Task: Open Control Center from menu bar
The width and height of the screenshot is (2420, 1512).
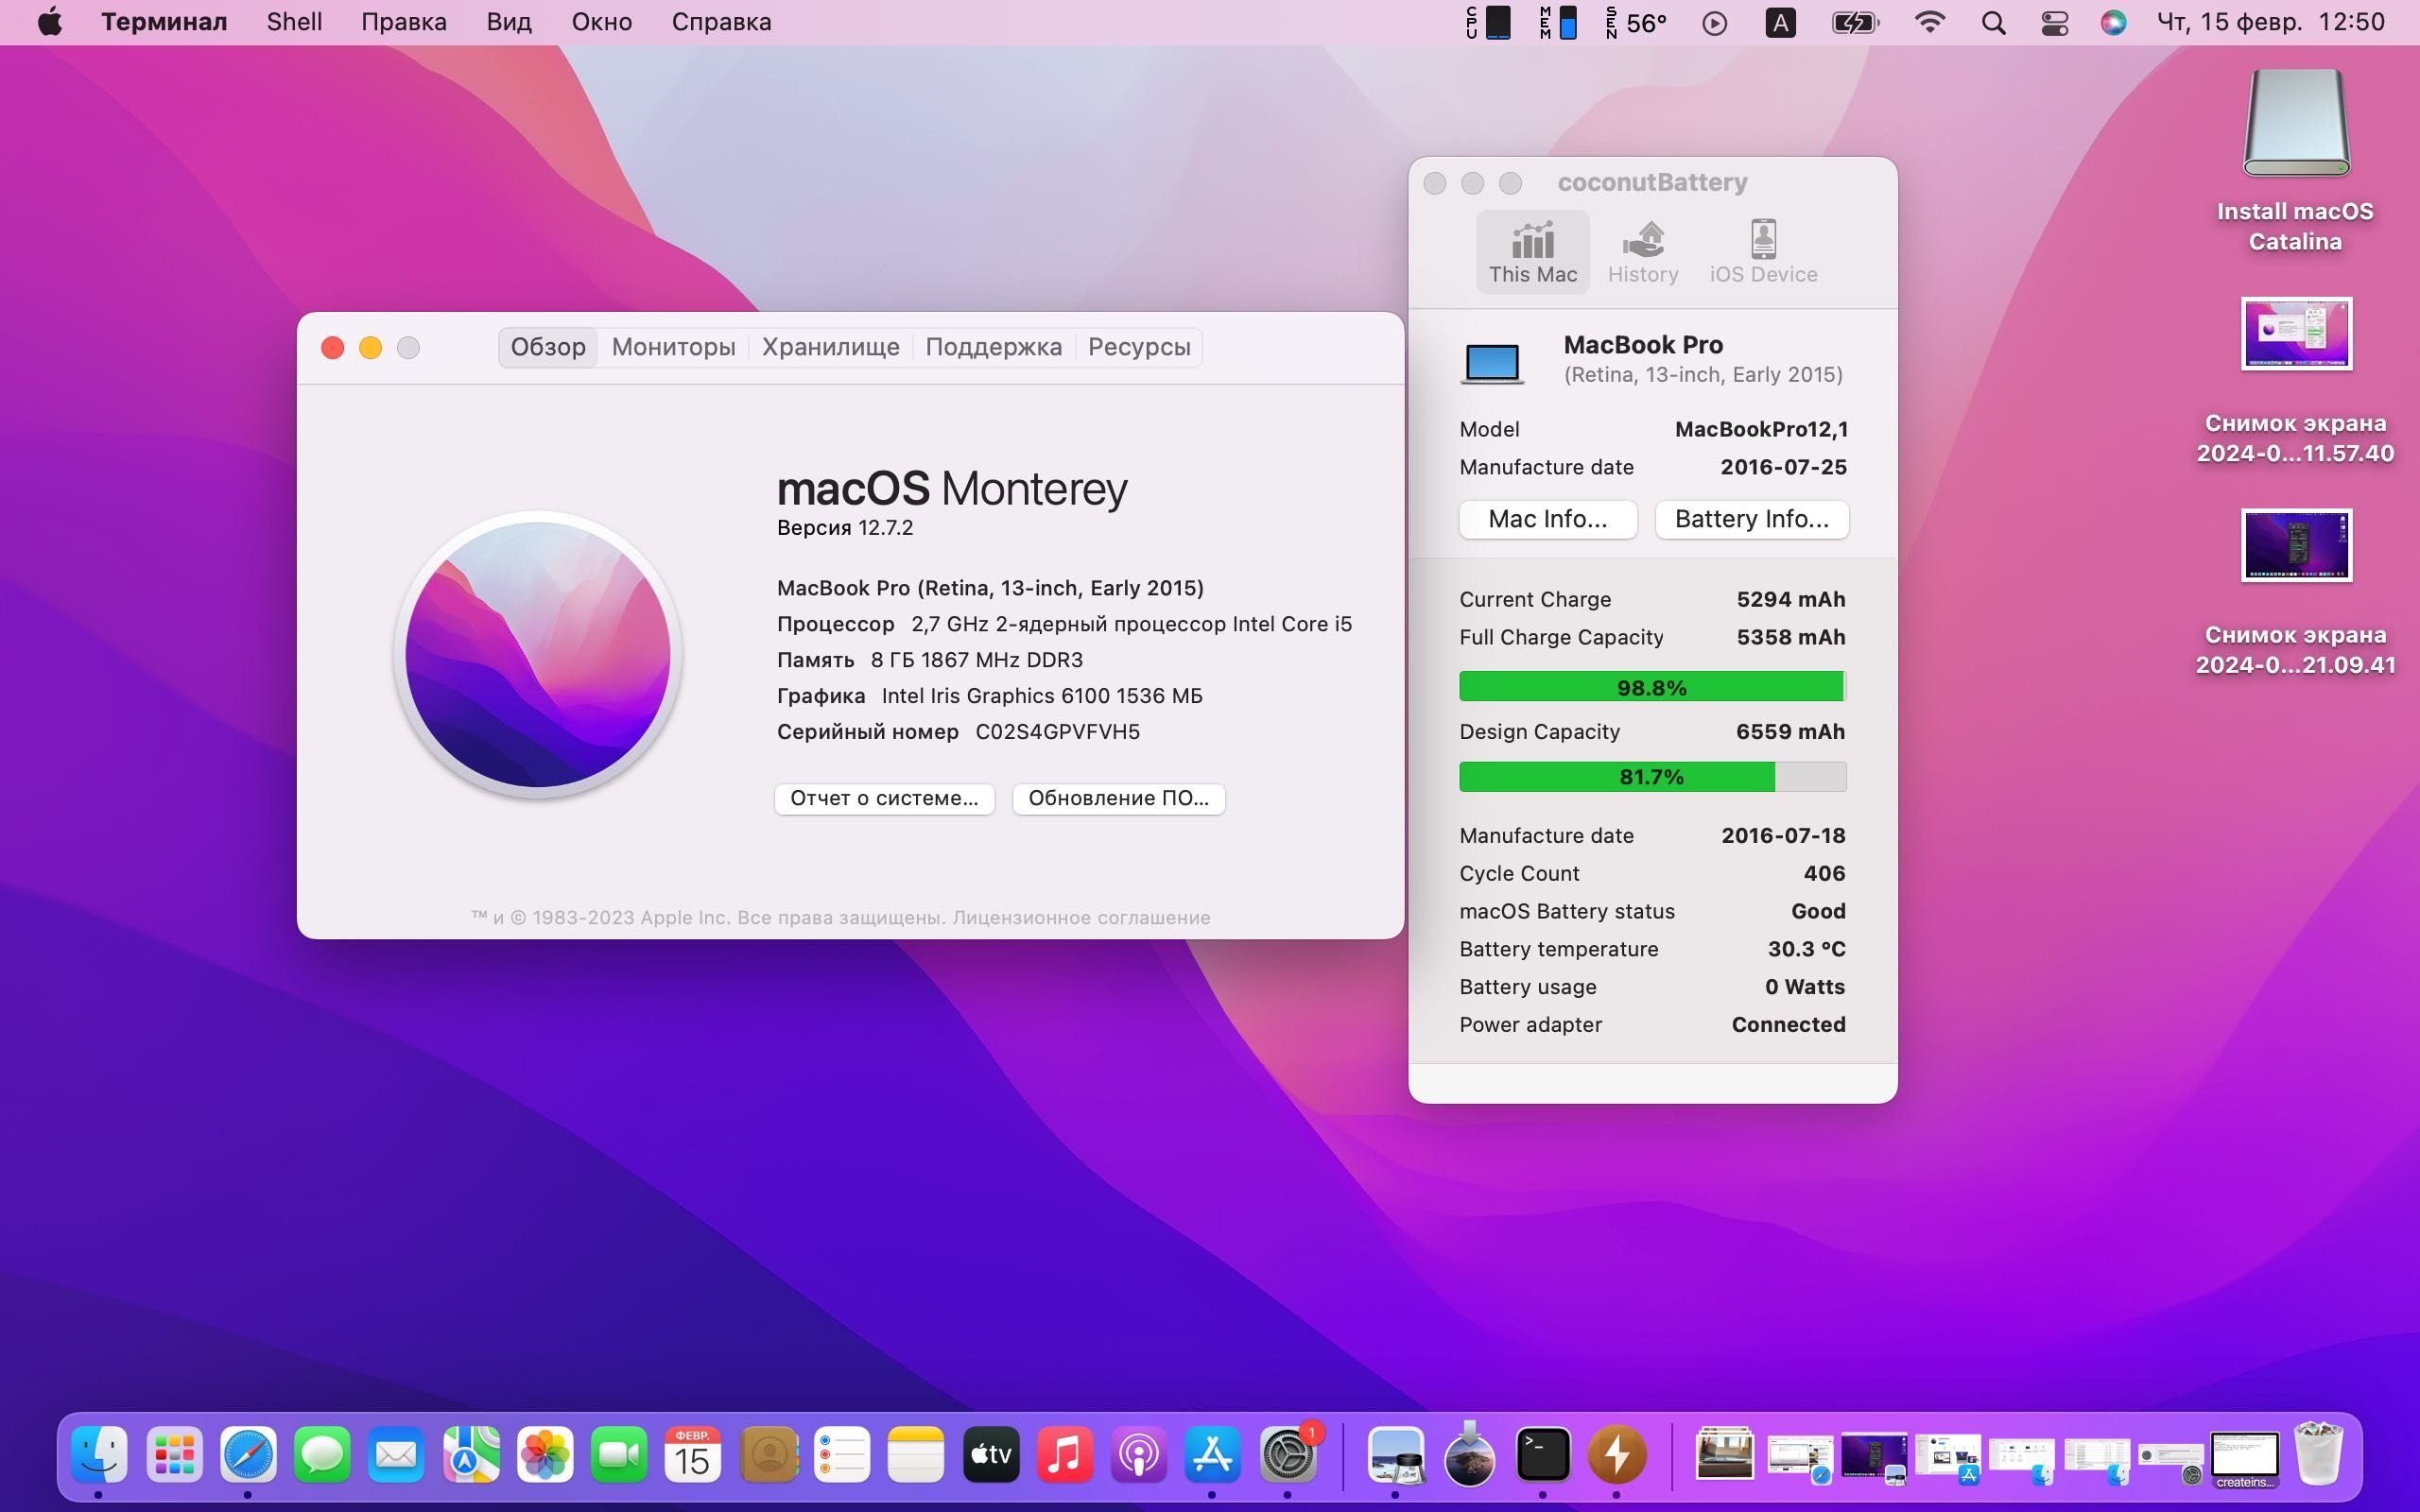Action: [x=2054, y=23]
